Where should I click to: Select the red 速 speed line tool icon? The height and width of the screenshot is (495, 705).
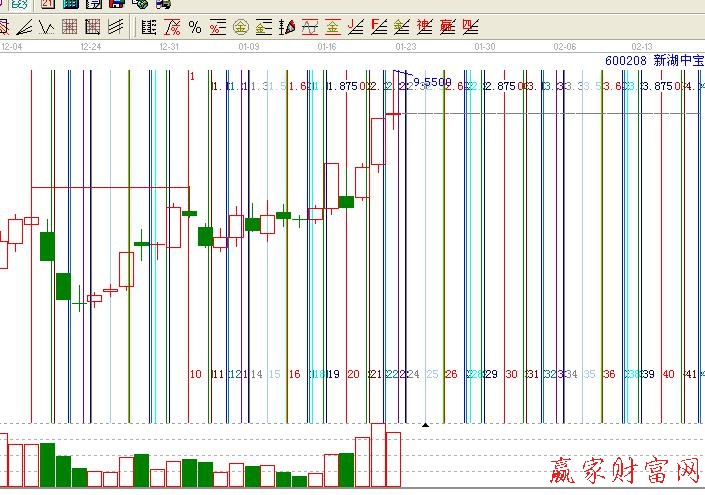424,27
